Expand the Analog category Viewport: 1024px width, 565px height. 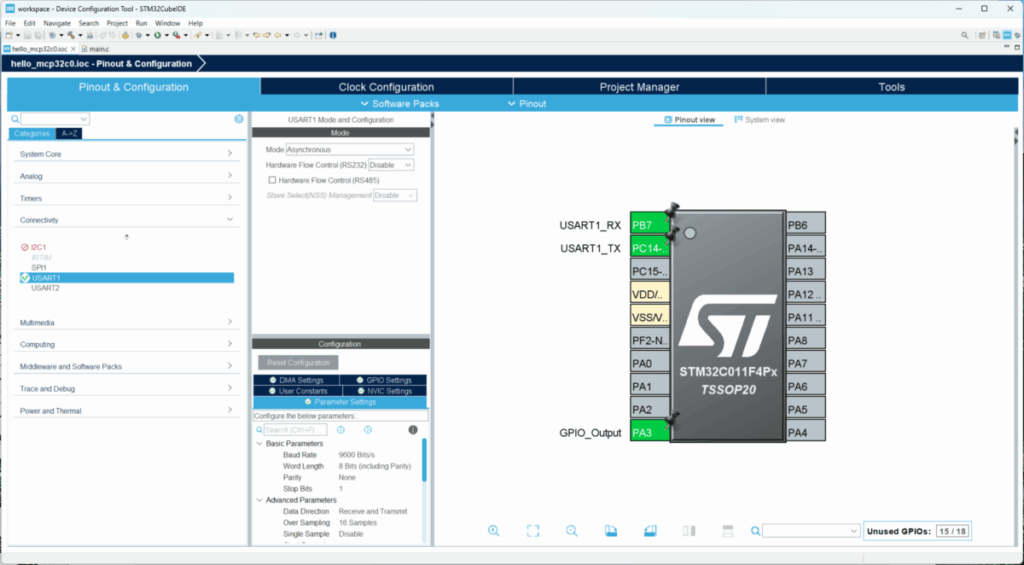(127, 176)
